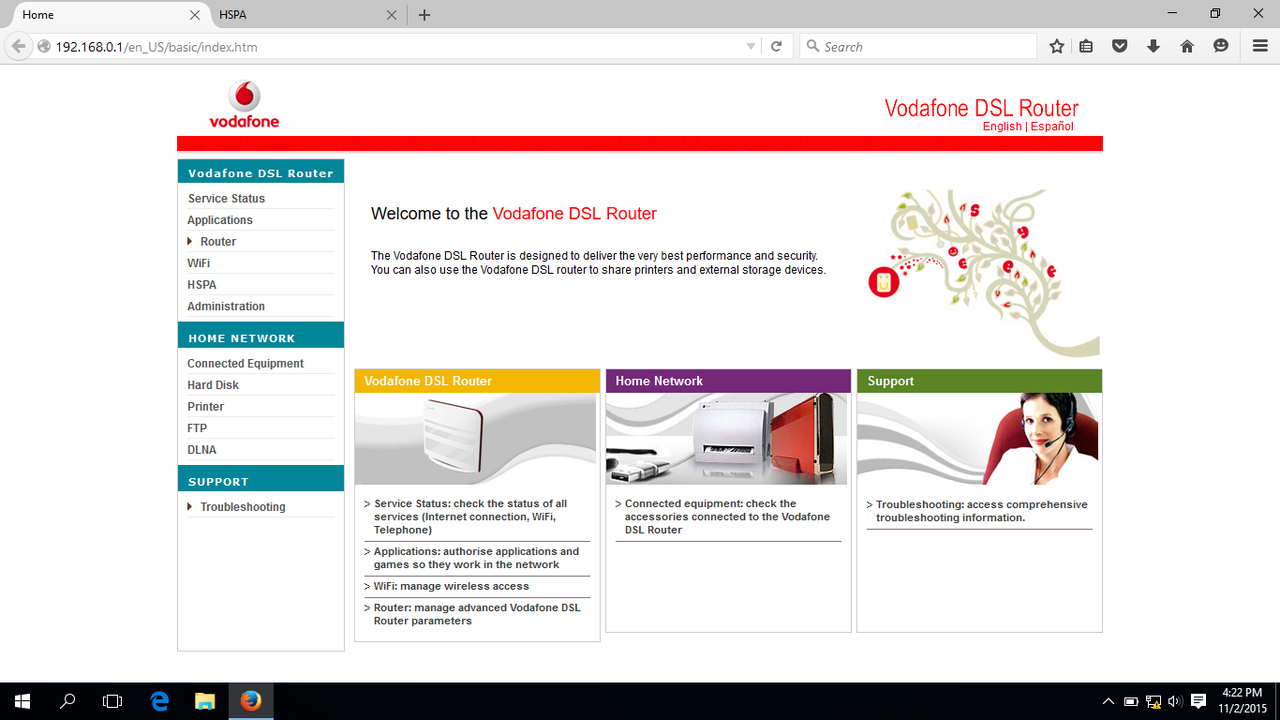The height and width of the screenshot is (720, 1280).
Task: Show the taskbar clock and date
Action: 1243,701
